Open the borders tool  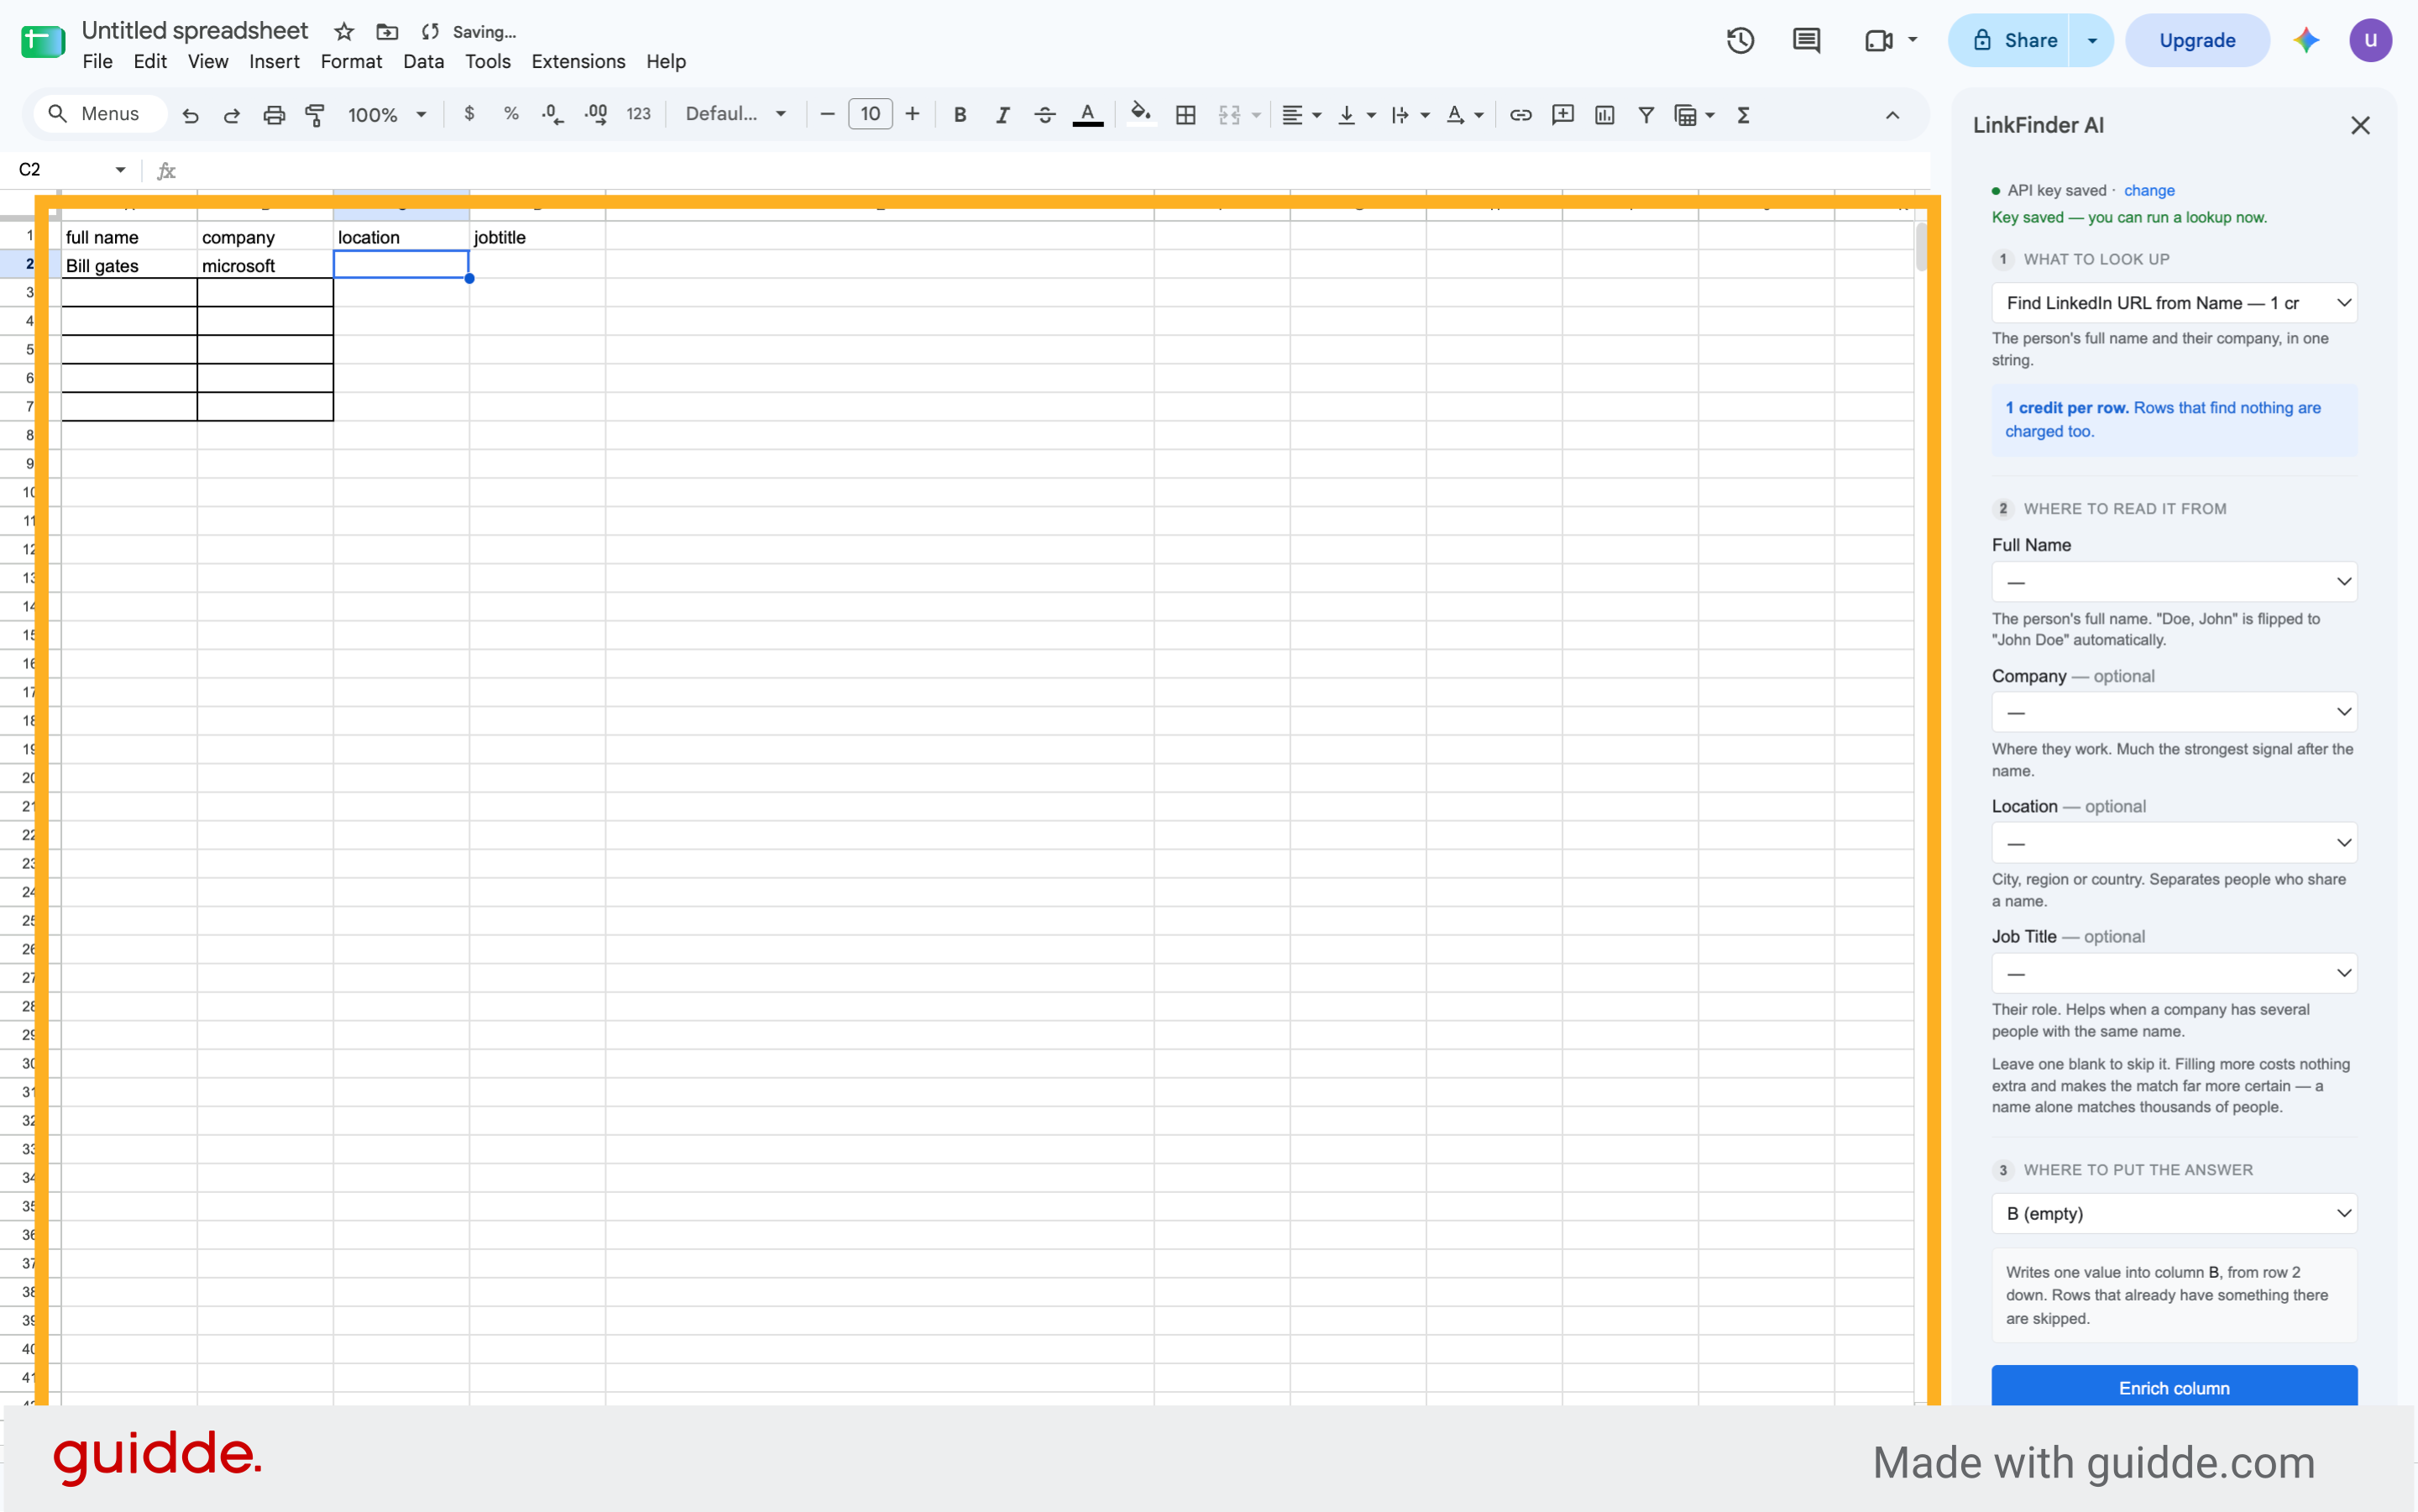[x=1186, y=115]
